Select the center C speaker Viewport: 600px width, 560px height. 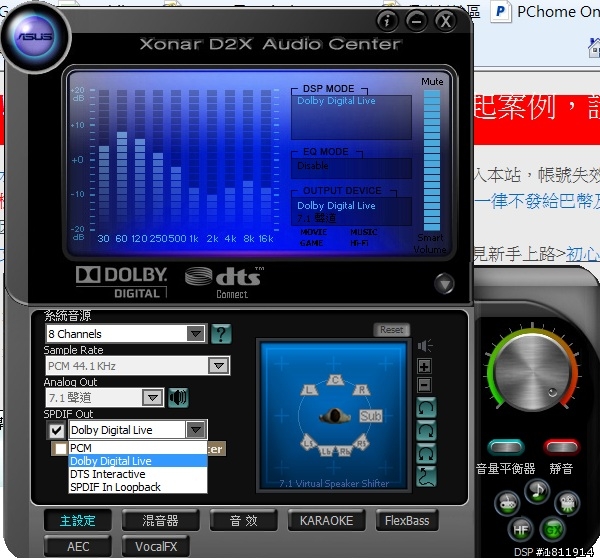[335, 380]
